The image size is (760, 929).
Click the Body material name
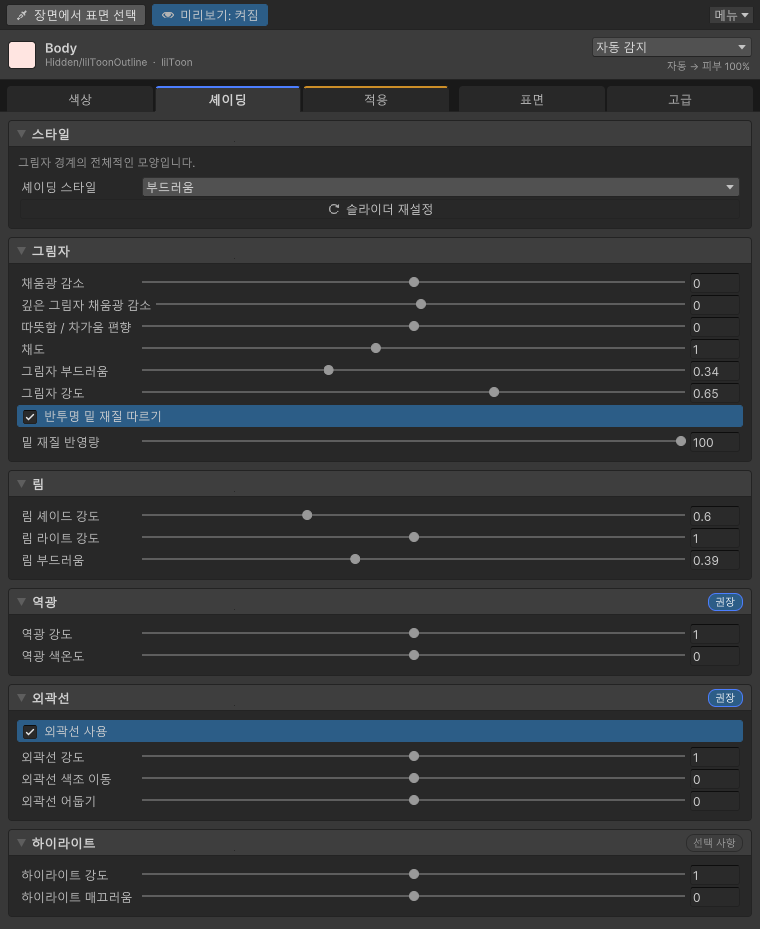[61, 48]
